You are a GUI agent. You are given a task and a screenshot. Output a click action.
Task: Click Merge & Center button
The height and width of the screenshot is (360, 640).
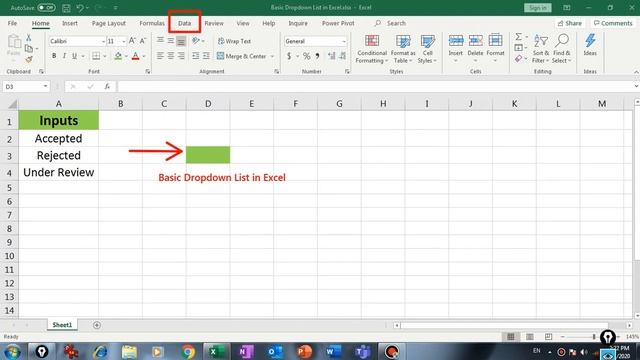coord(242,56)
